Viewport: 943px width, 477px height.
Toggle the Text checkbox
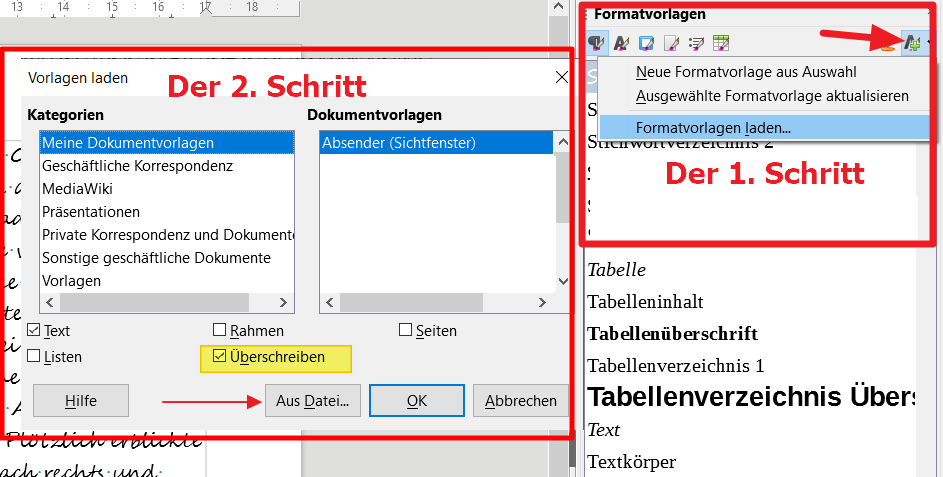point(34,330)
